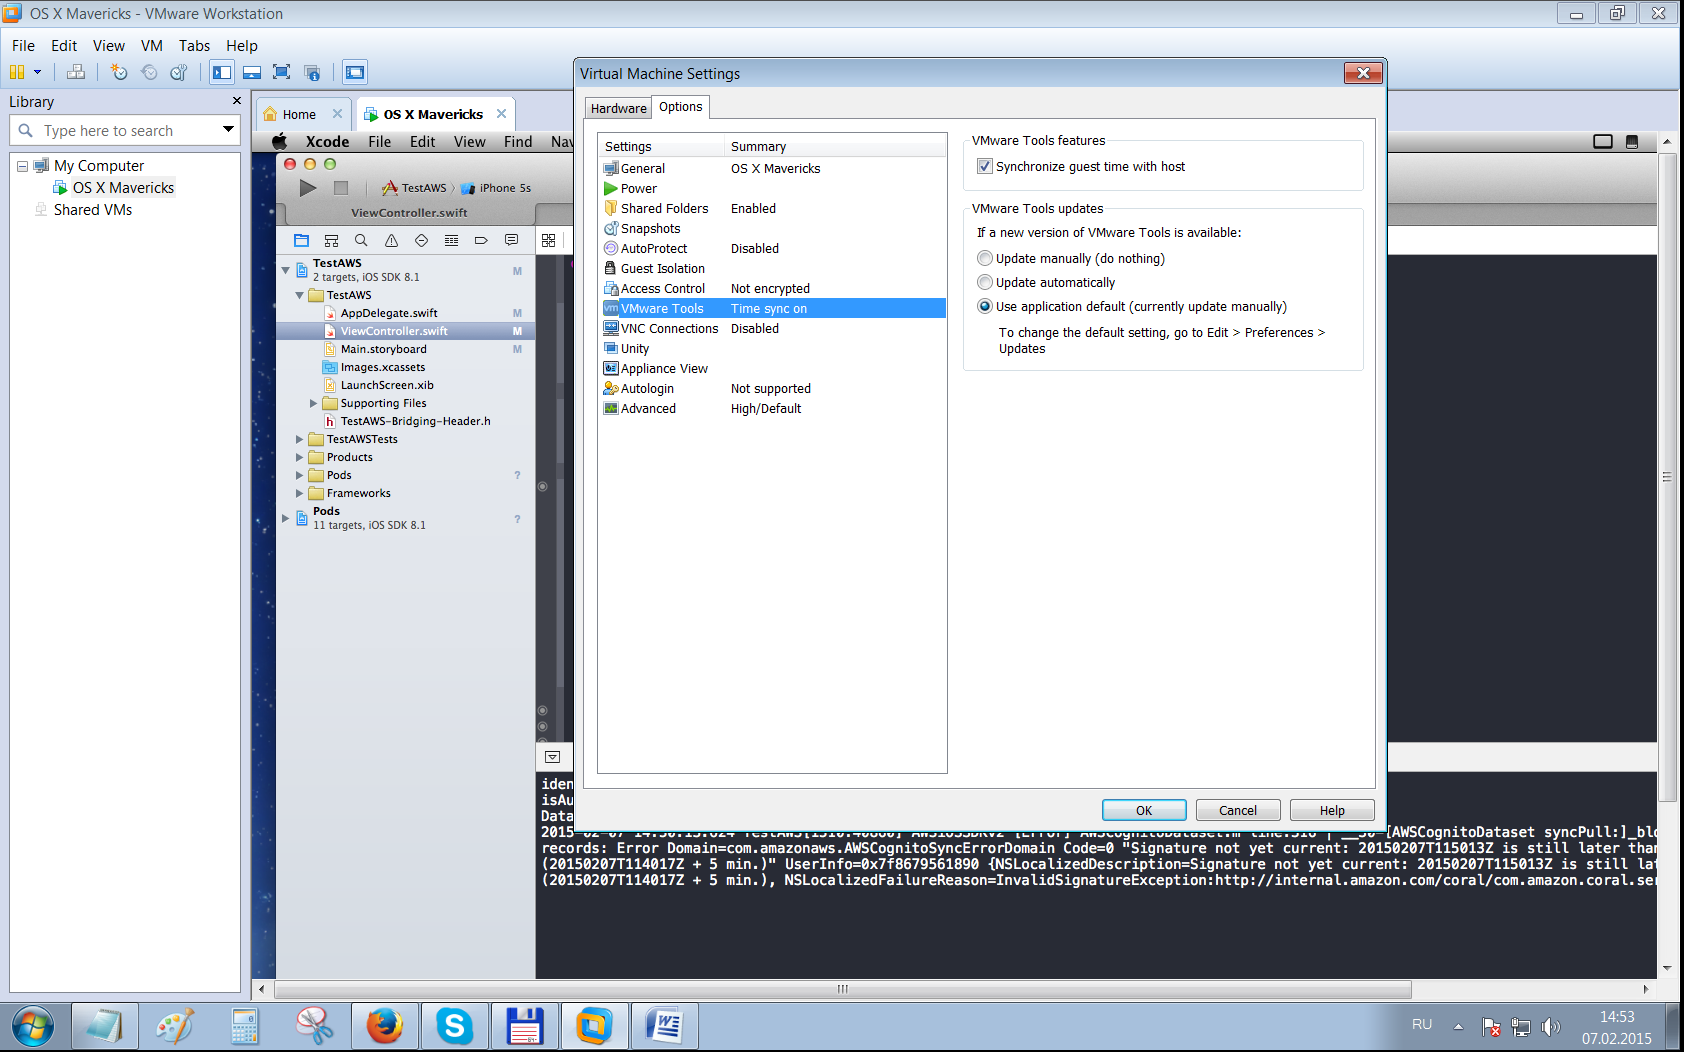Open the VMware Tabs menu
The width and height of the screenshot is (1684, 1052).
[194, 46]
